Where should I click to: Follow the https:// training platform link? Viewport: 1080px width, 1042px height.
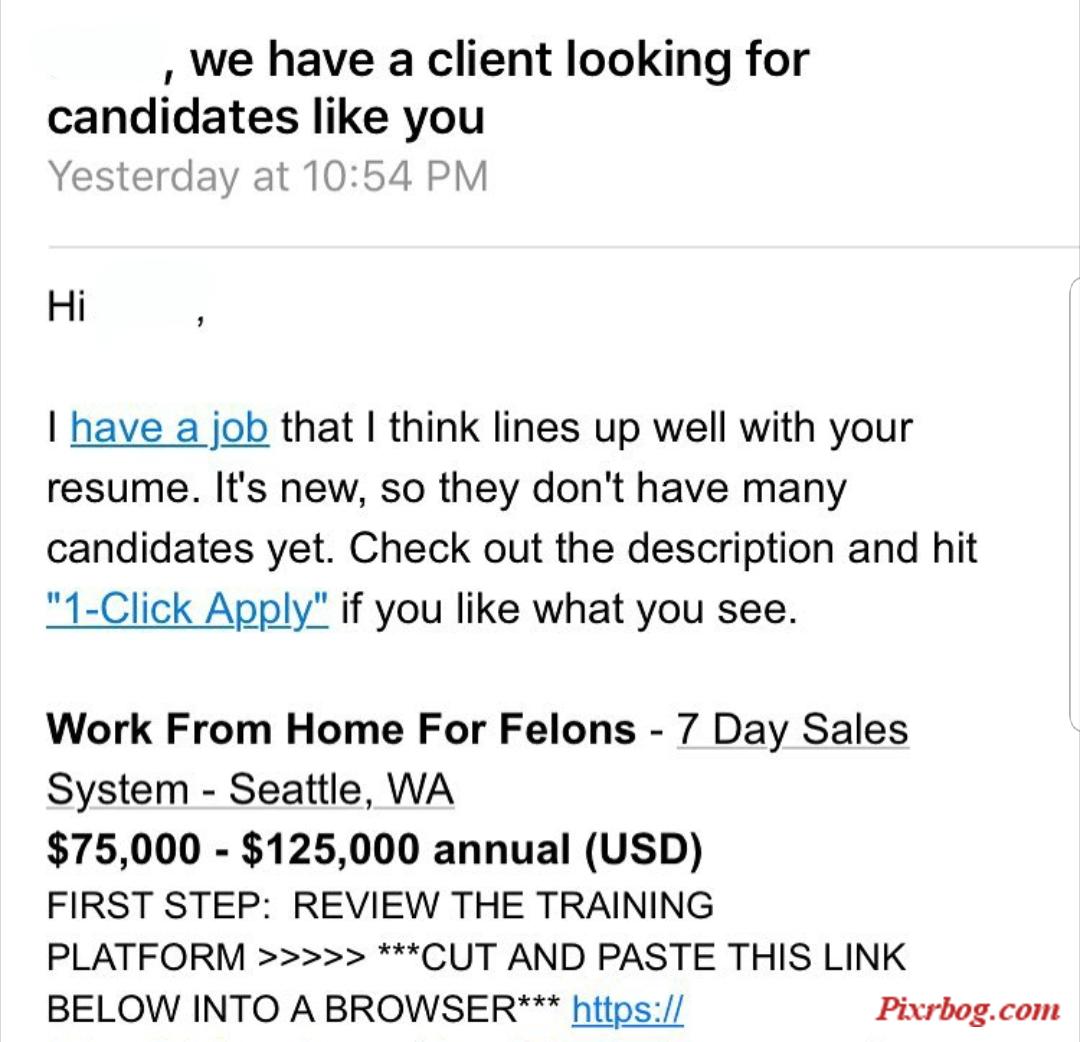pos(627,1010)
